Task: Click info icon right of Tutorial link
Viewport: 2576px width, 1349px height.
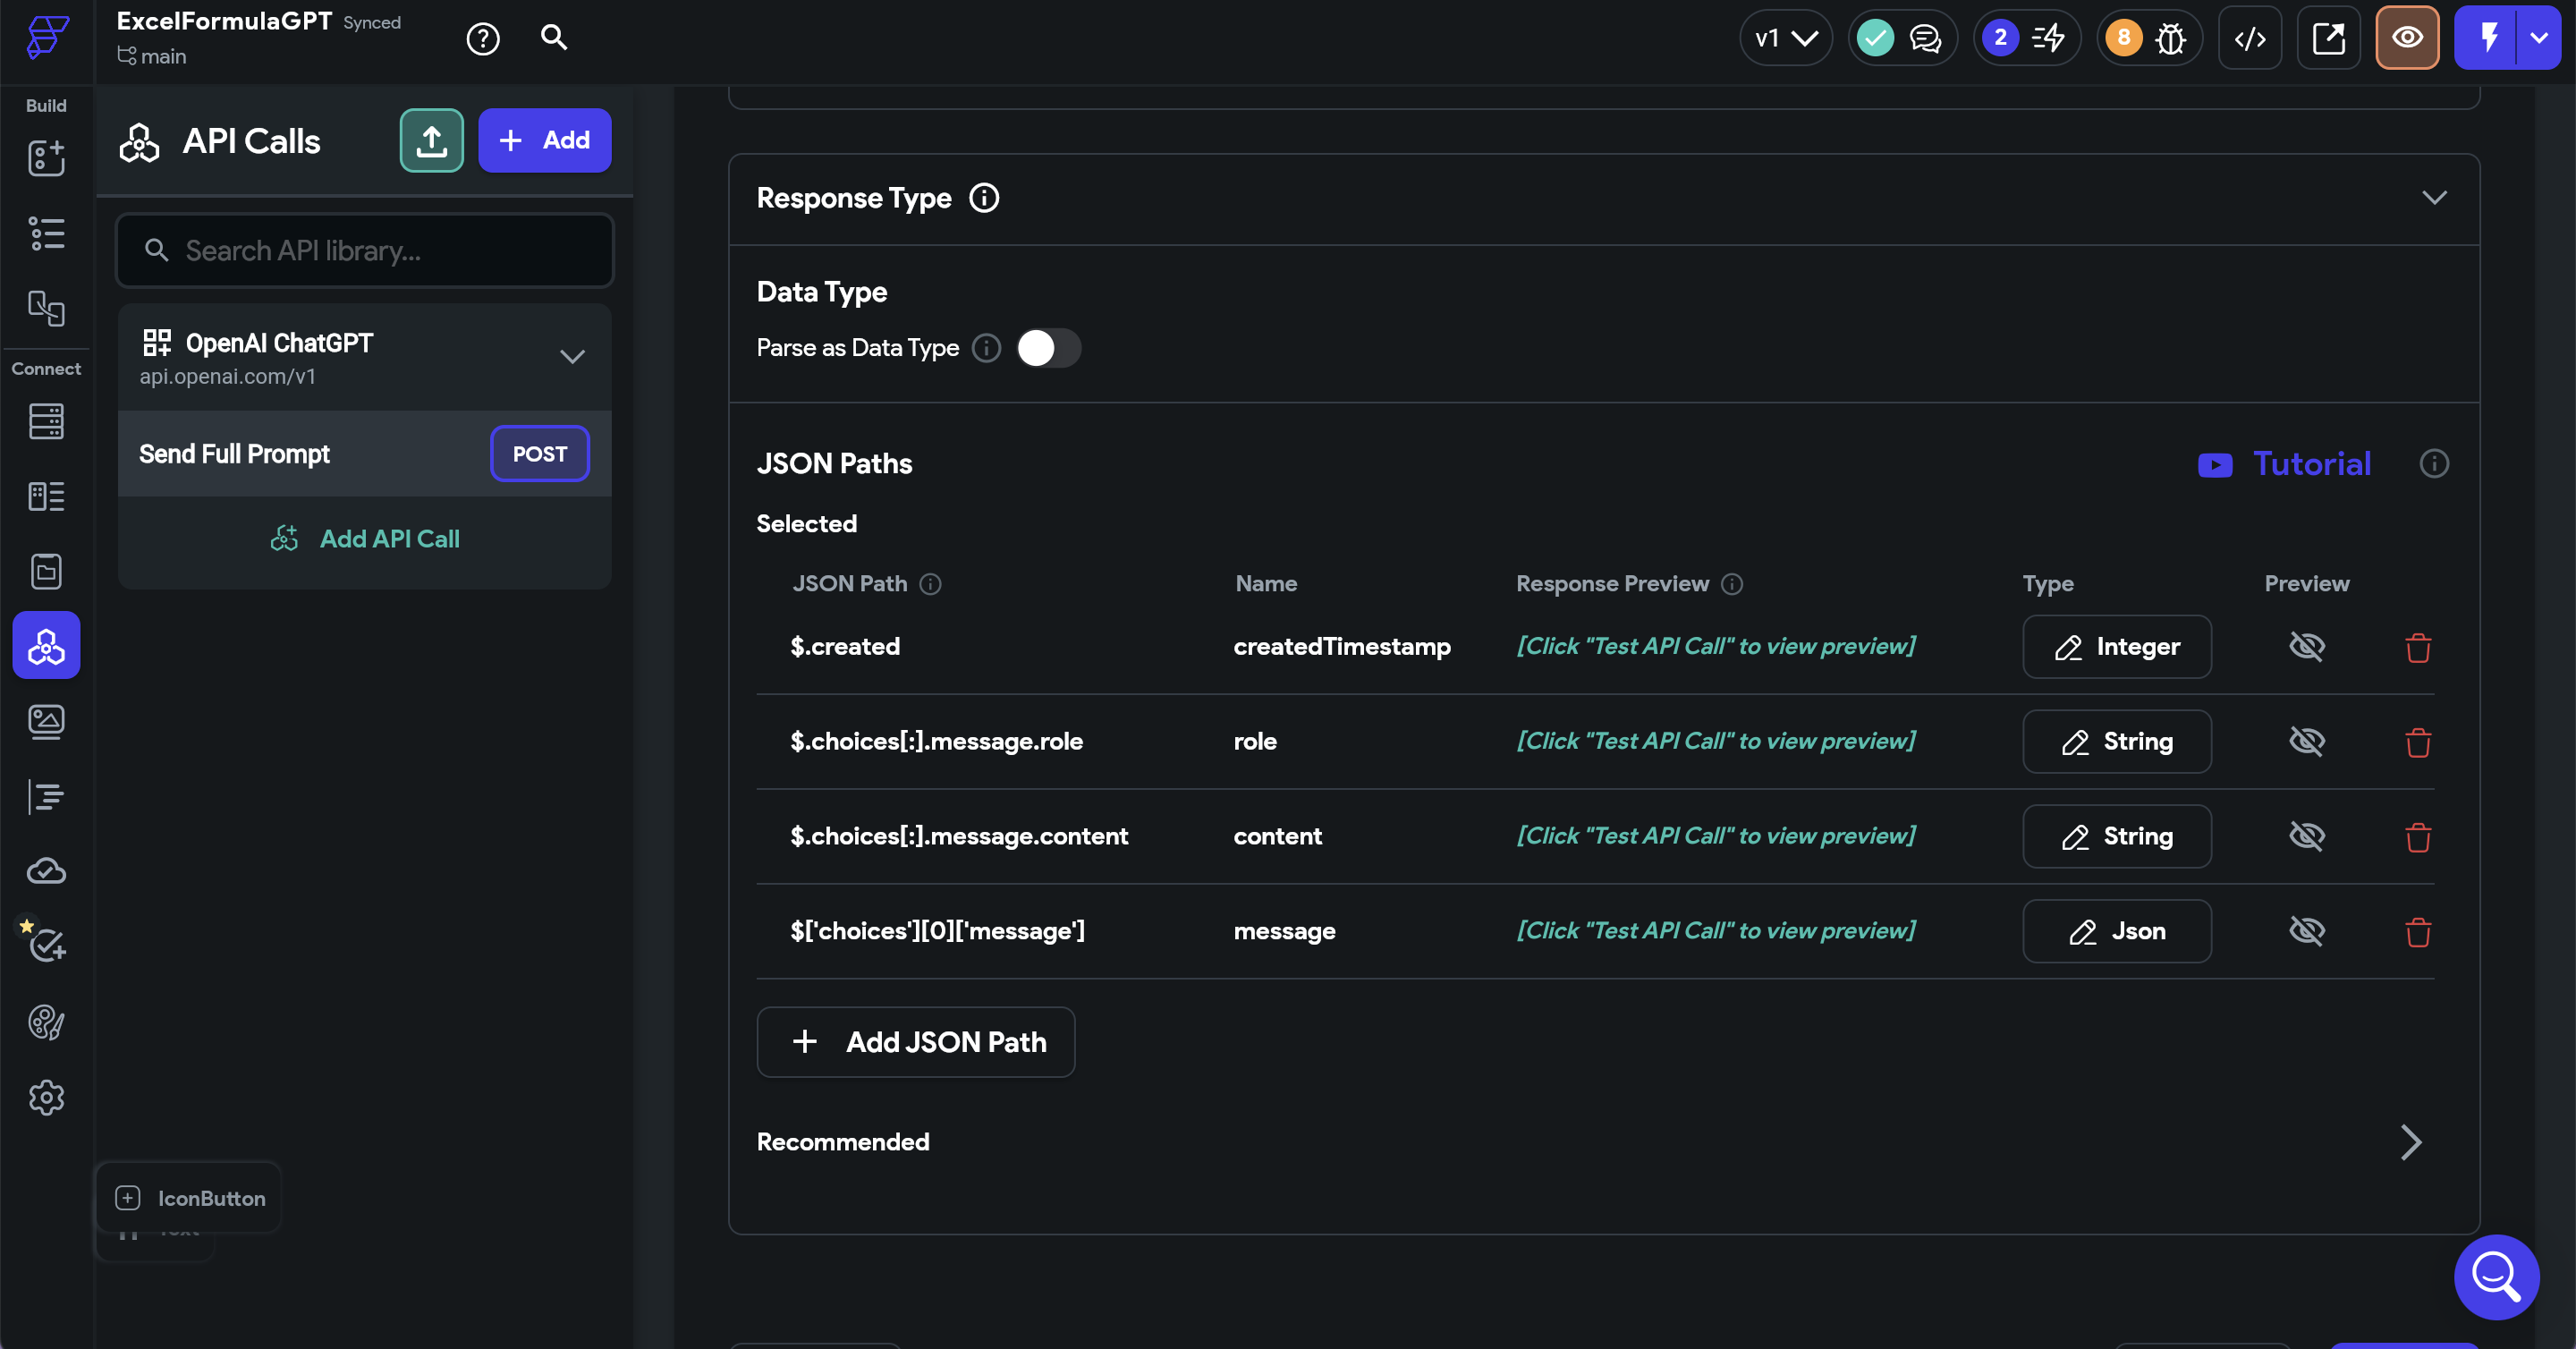Action: click(x=2434, y=464)
